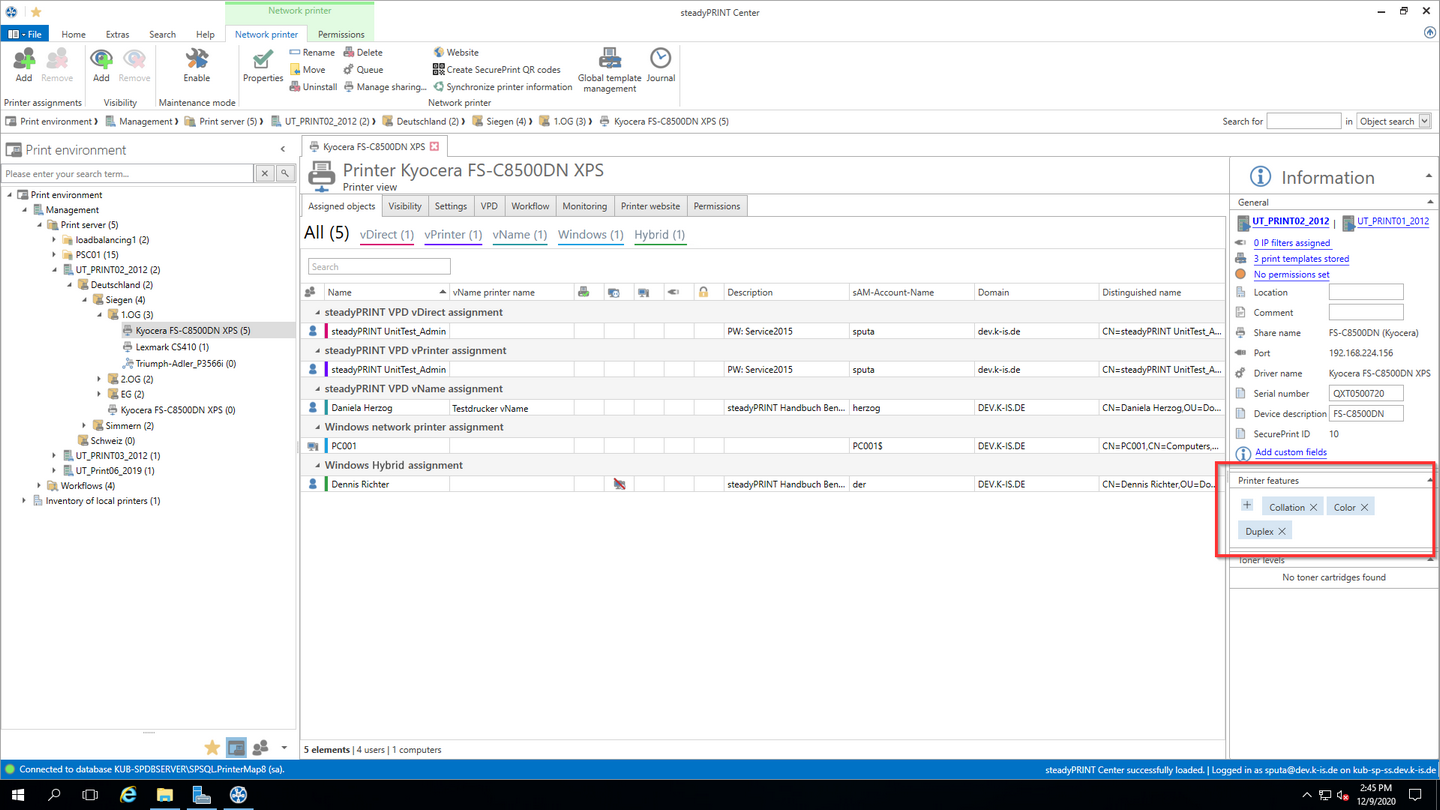Open Settings printer view tab
Image resolution: width=1440 pixels, height=810 pixels.
pos(451,206)
